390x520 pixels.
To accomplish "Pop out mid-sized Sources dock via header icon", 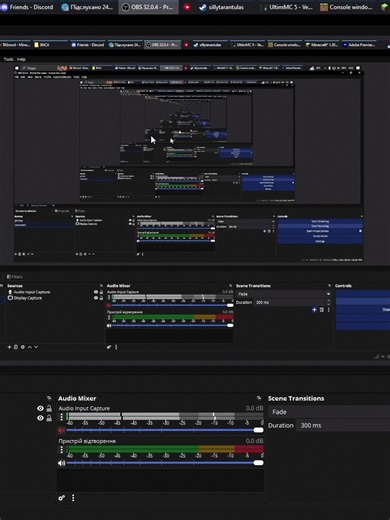I will pos(101,286).
